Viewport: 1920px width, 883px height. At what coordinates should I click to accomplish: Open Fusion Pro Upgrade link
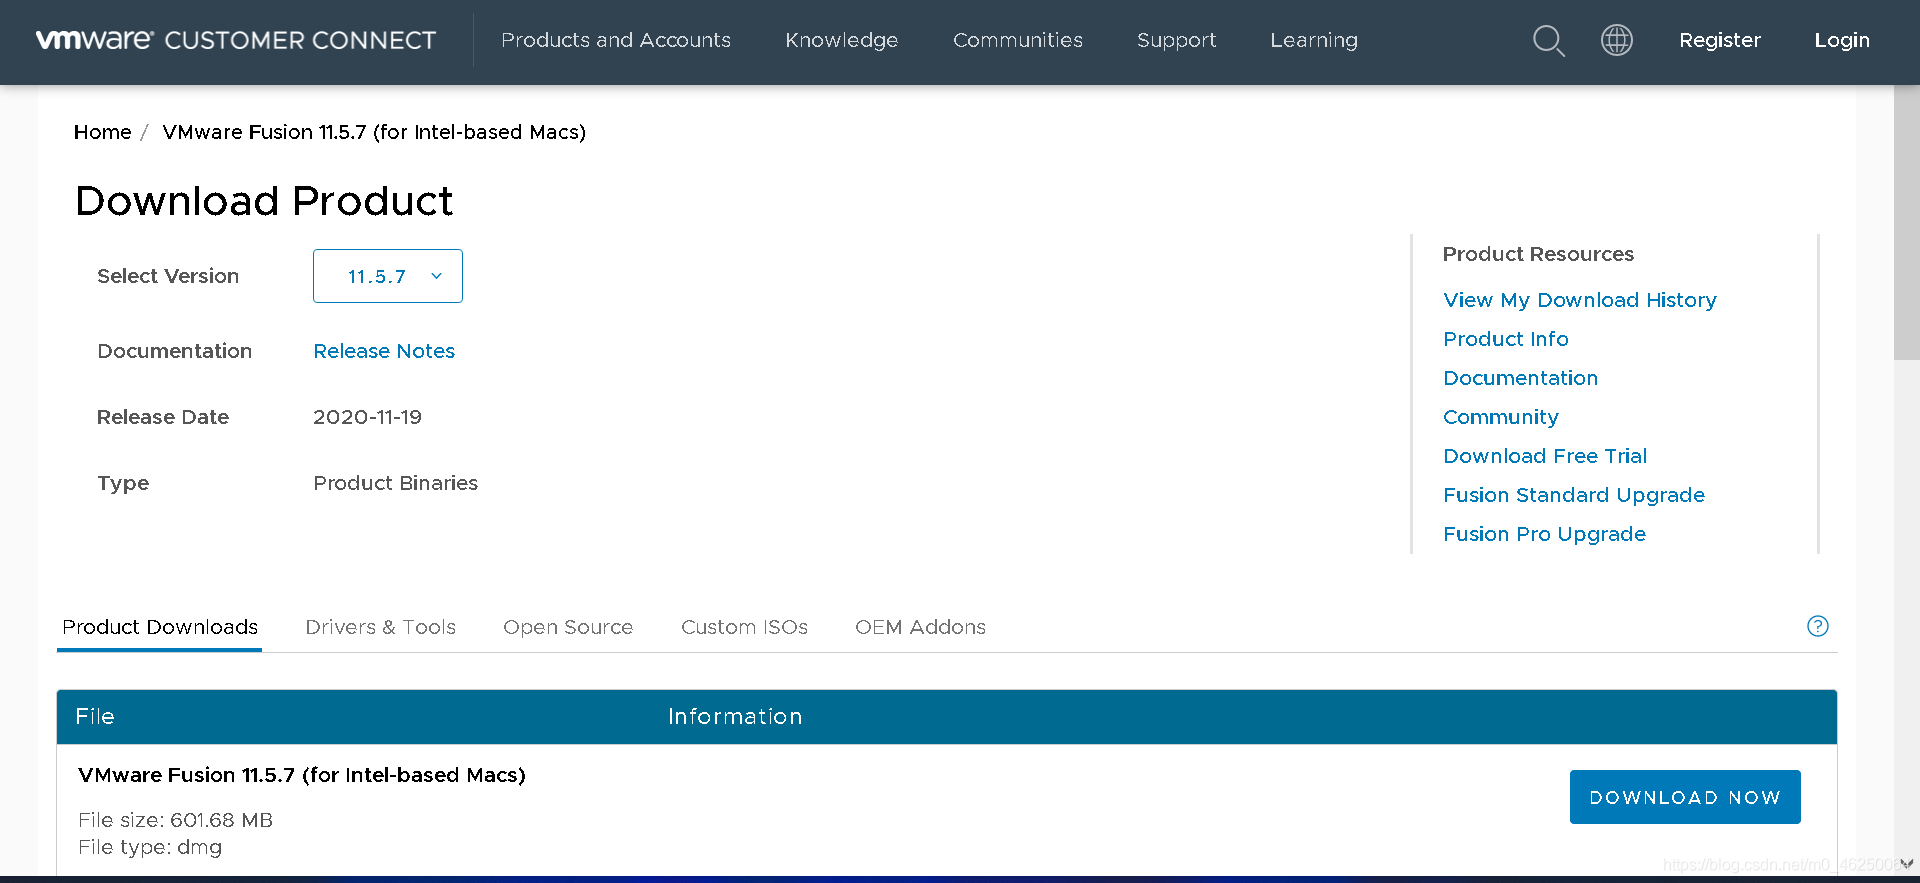tap(1545, 534)
